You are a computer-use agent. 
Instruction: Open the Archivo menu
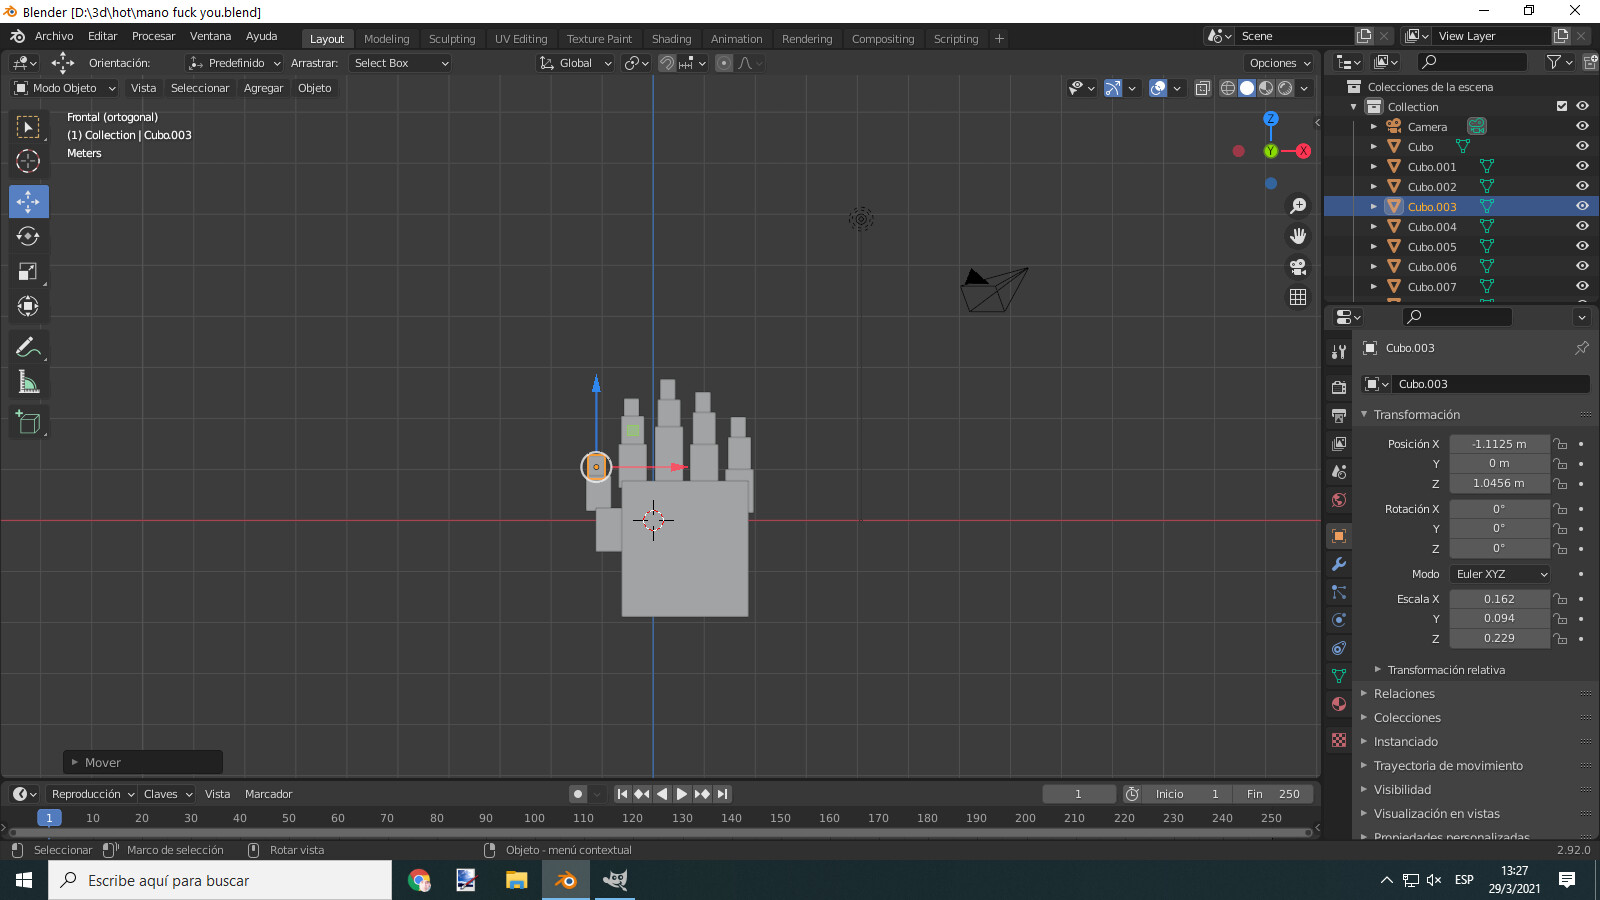54,36
